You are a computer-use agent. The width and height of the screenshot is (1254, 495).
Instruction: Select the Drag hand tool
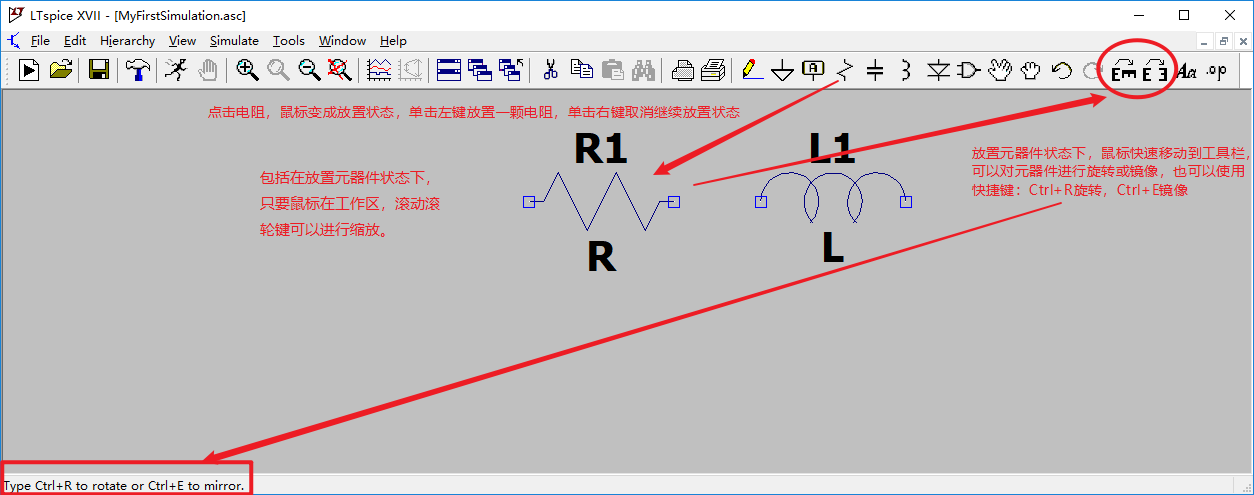coord(1031,70)
